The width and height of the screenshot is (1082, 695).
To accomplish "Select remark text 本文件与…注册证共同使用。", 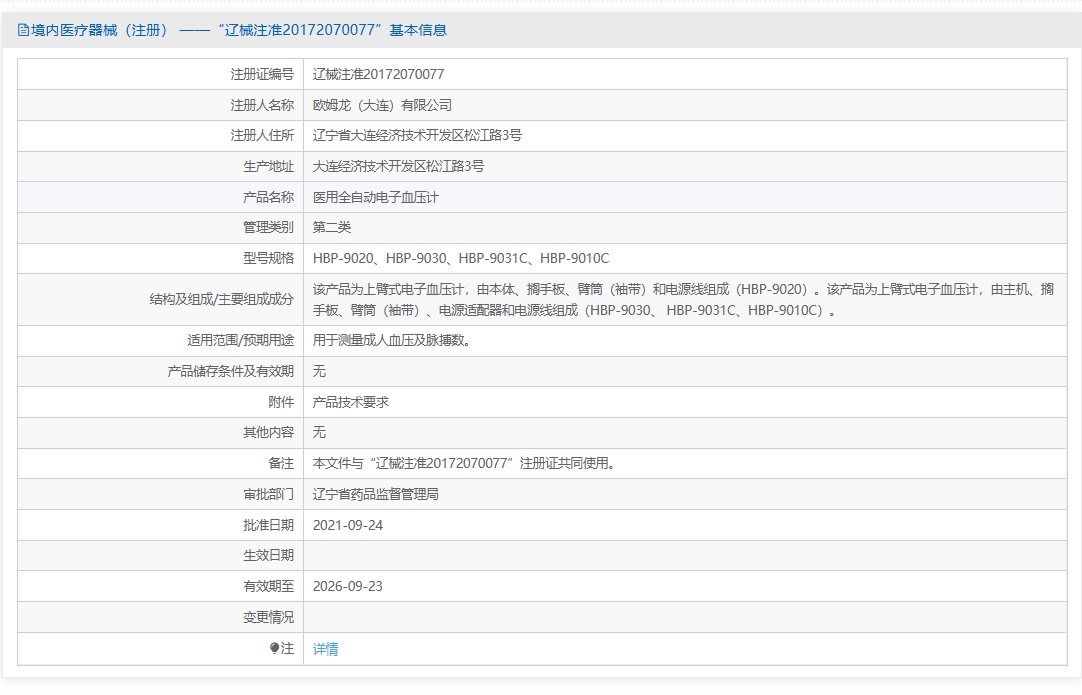I will tap(464, 463).
